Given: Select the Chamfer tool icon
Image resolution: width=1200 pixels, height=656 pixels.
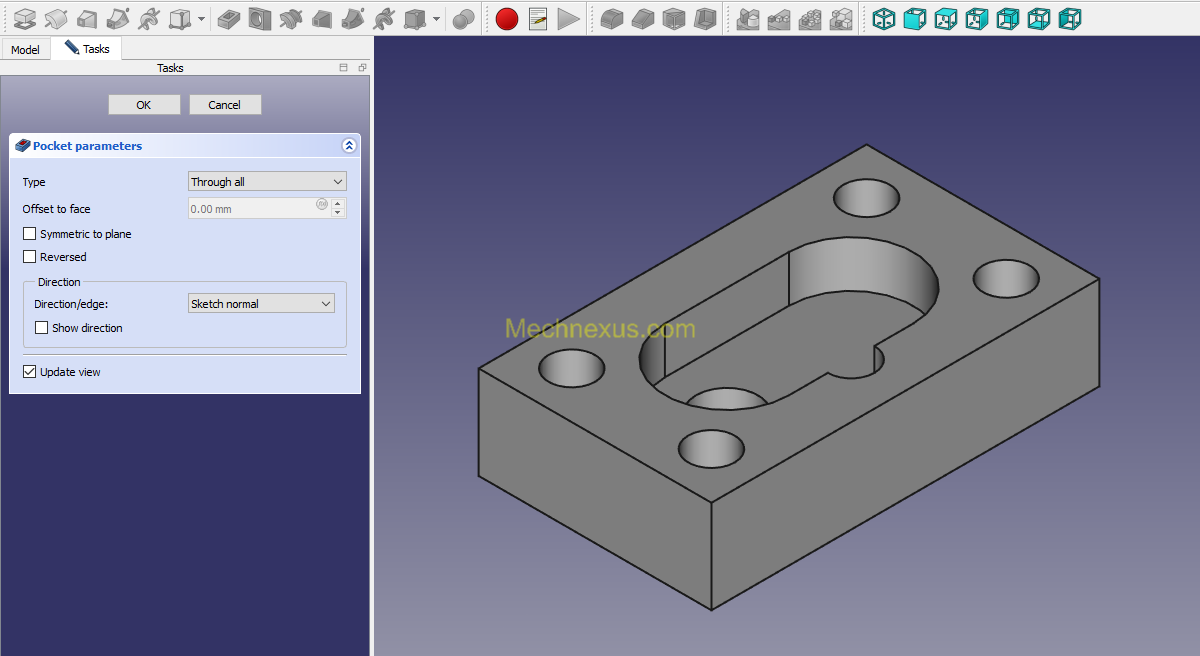Looking at the screenshot, I should pos(643,18).
